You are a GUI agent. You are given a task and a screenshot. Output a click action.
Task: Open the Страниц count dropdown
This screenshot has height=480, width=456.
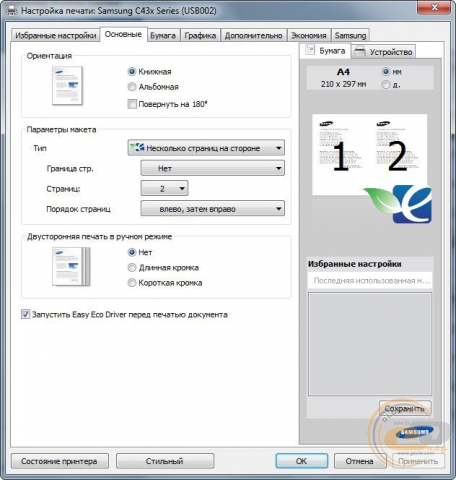(x=164, y=188)
